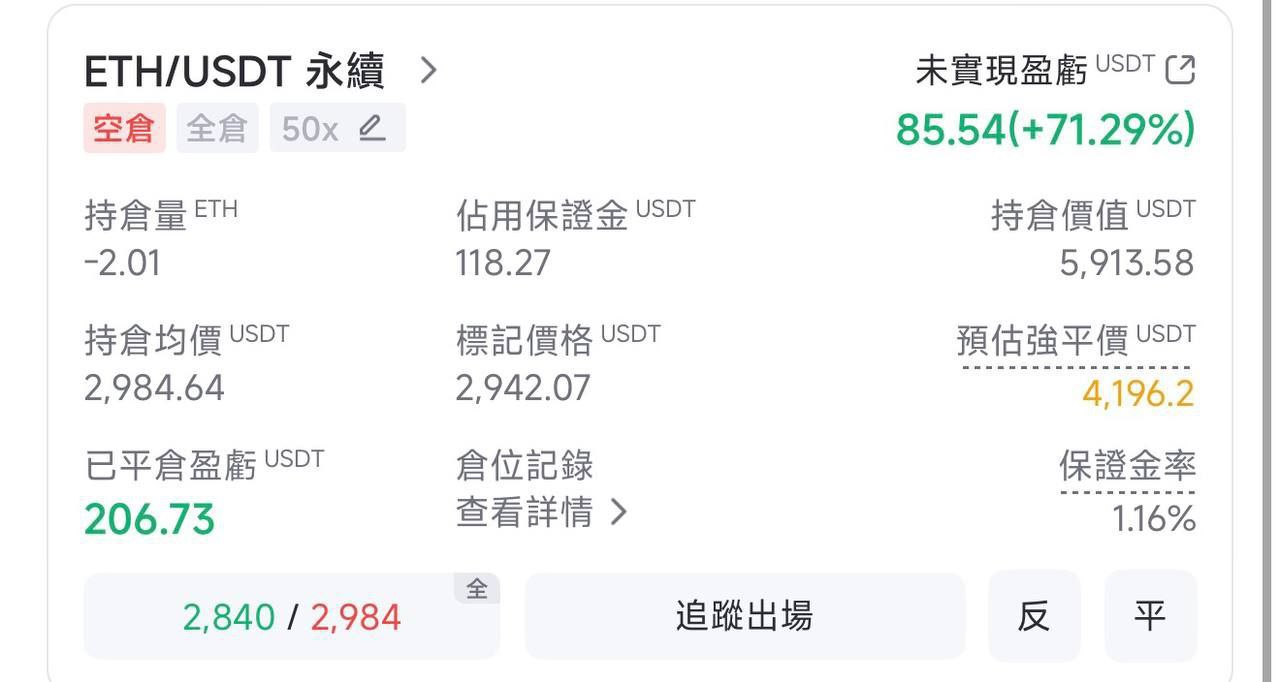Click the 倉位記錄 label
Image resolution: width=1280 pixels, height=682 pixels.
(x=524, y=465)
